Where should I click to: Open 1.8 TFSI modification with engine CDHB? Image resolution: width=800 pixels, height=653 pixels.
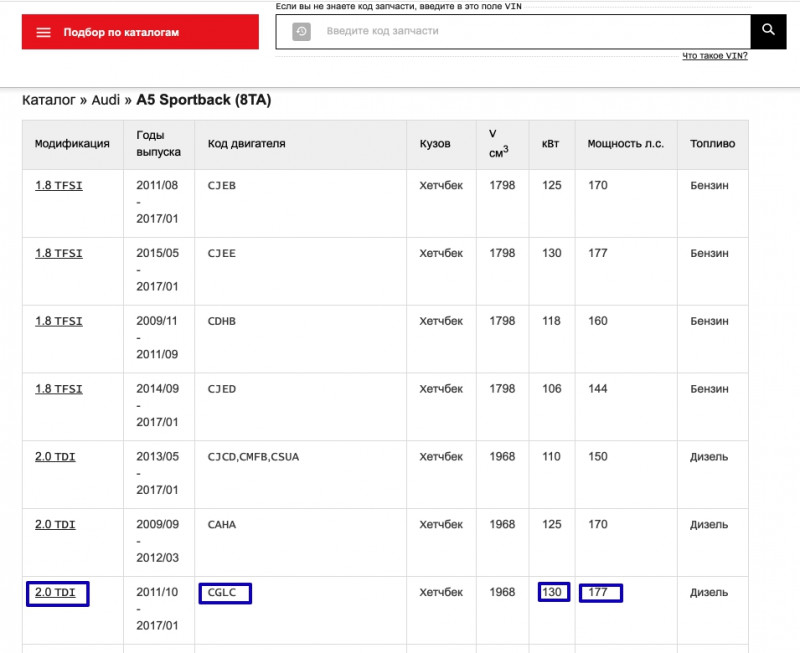coord(59,321)
